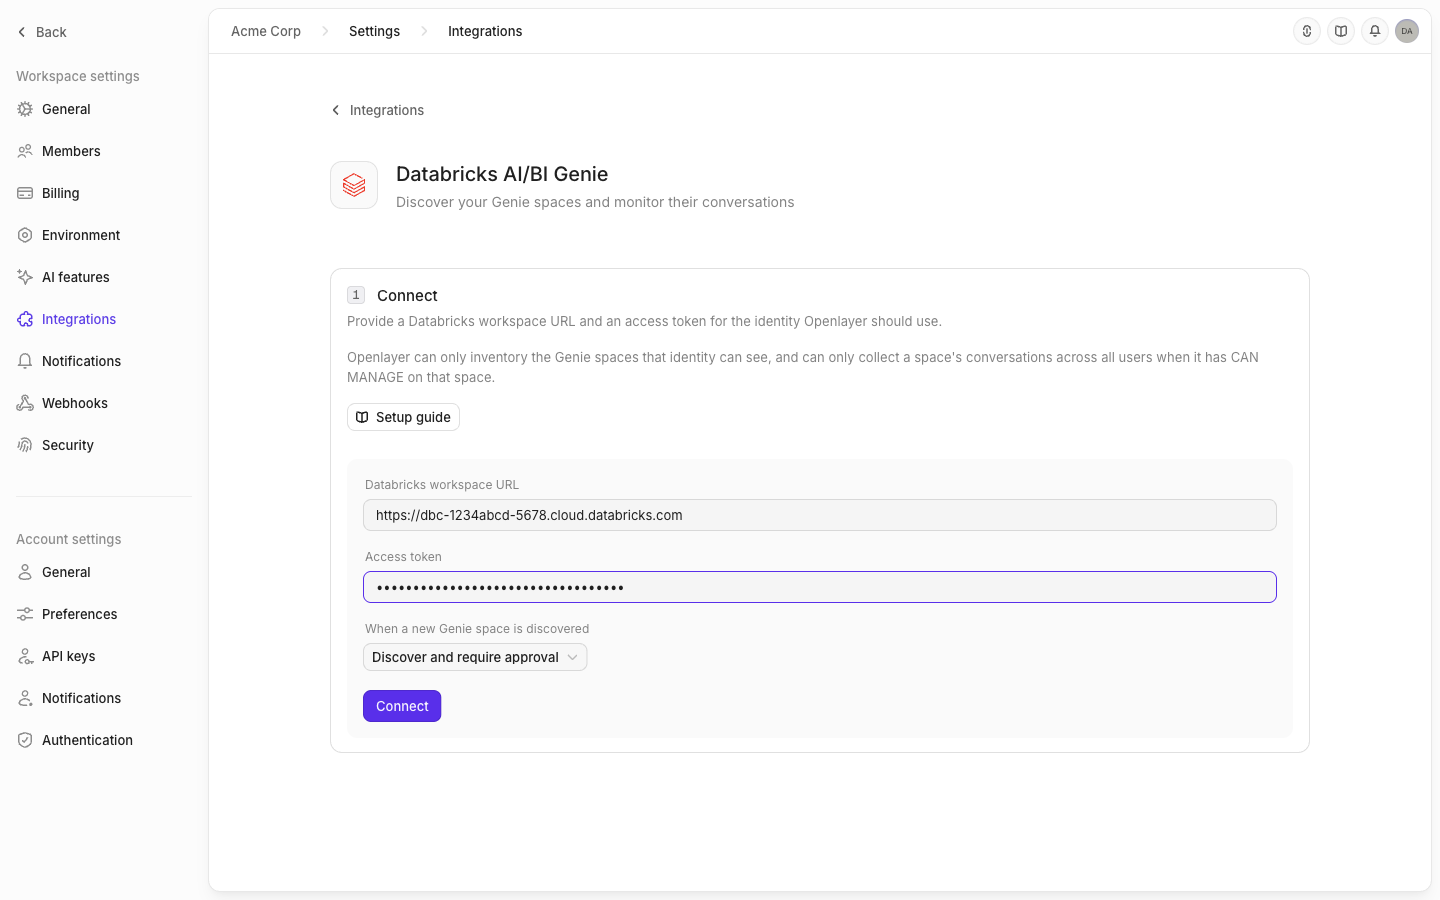Click the Security fingerprint icon
Image resolution: width=1440 pixels, height=900 pixels.
(25, 445)
